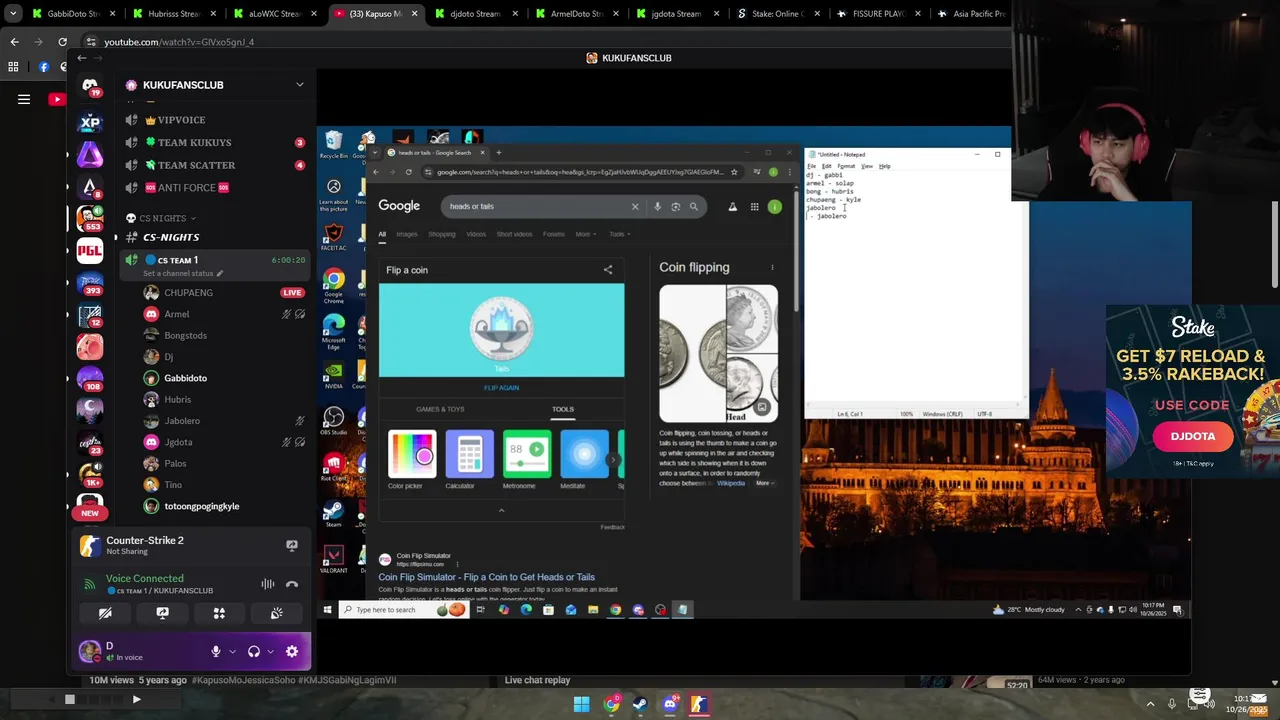This screenshot has height=720, width=1280.
Task: Select the Tools tab
Action: click(562, 409)
